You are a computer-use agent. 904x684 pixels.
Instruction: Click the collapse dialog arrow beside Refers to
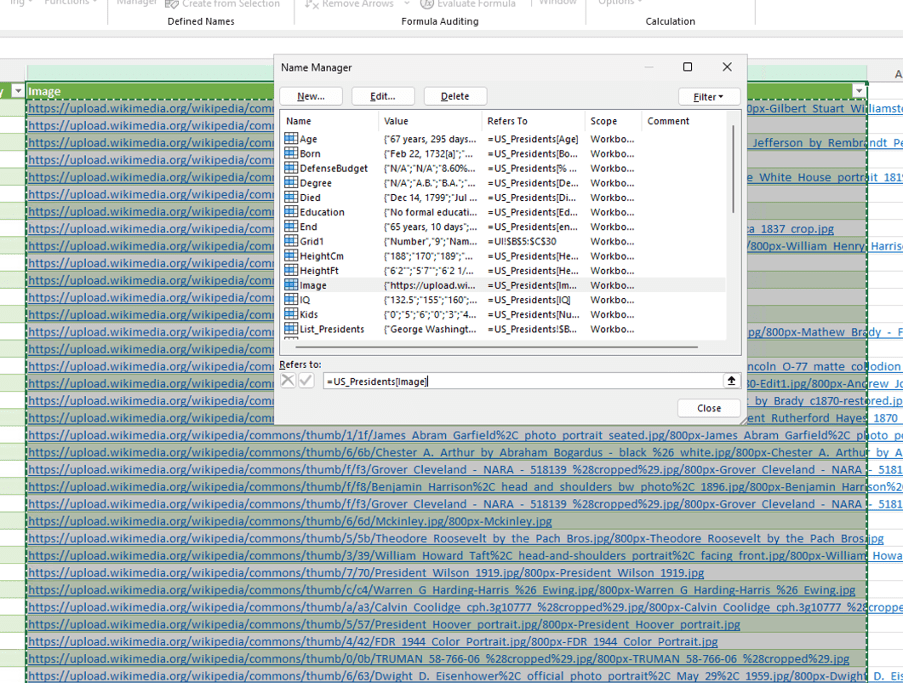(x=731, y=381)
